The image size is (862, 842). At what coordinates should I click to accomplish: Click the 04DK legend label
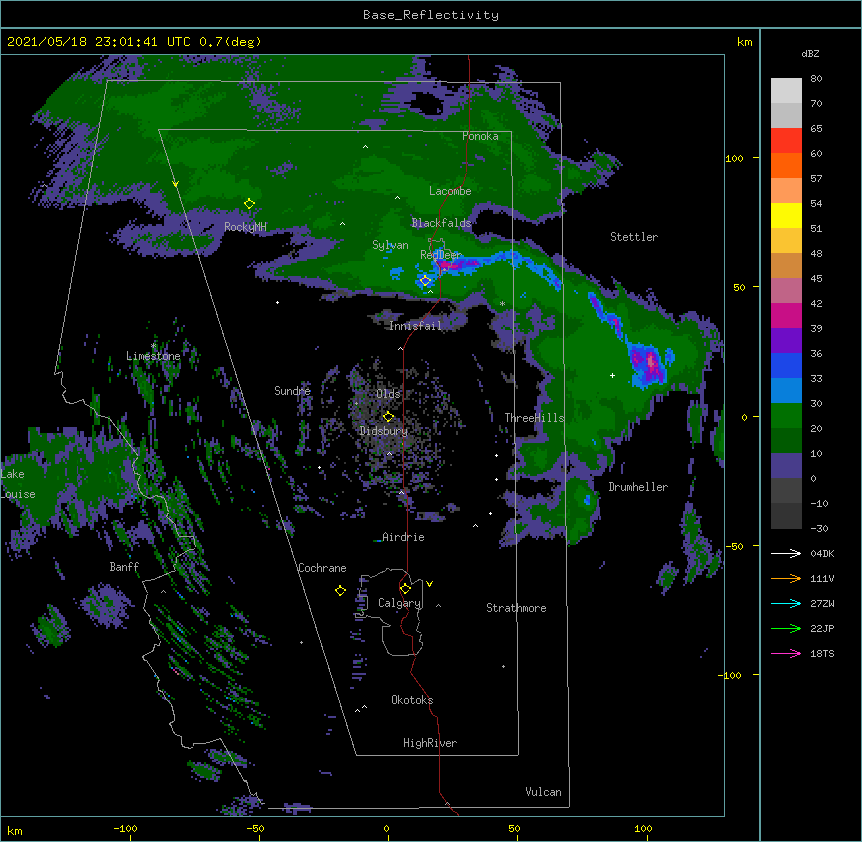tap(822, 553)
